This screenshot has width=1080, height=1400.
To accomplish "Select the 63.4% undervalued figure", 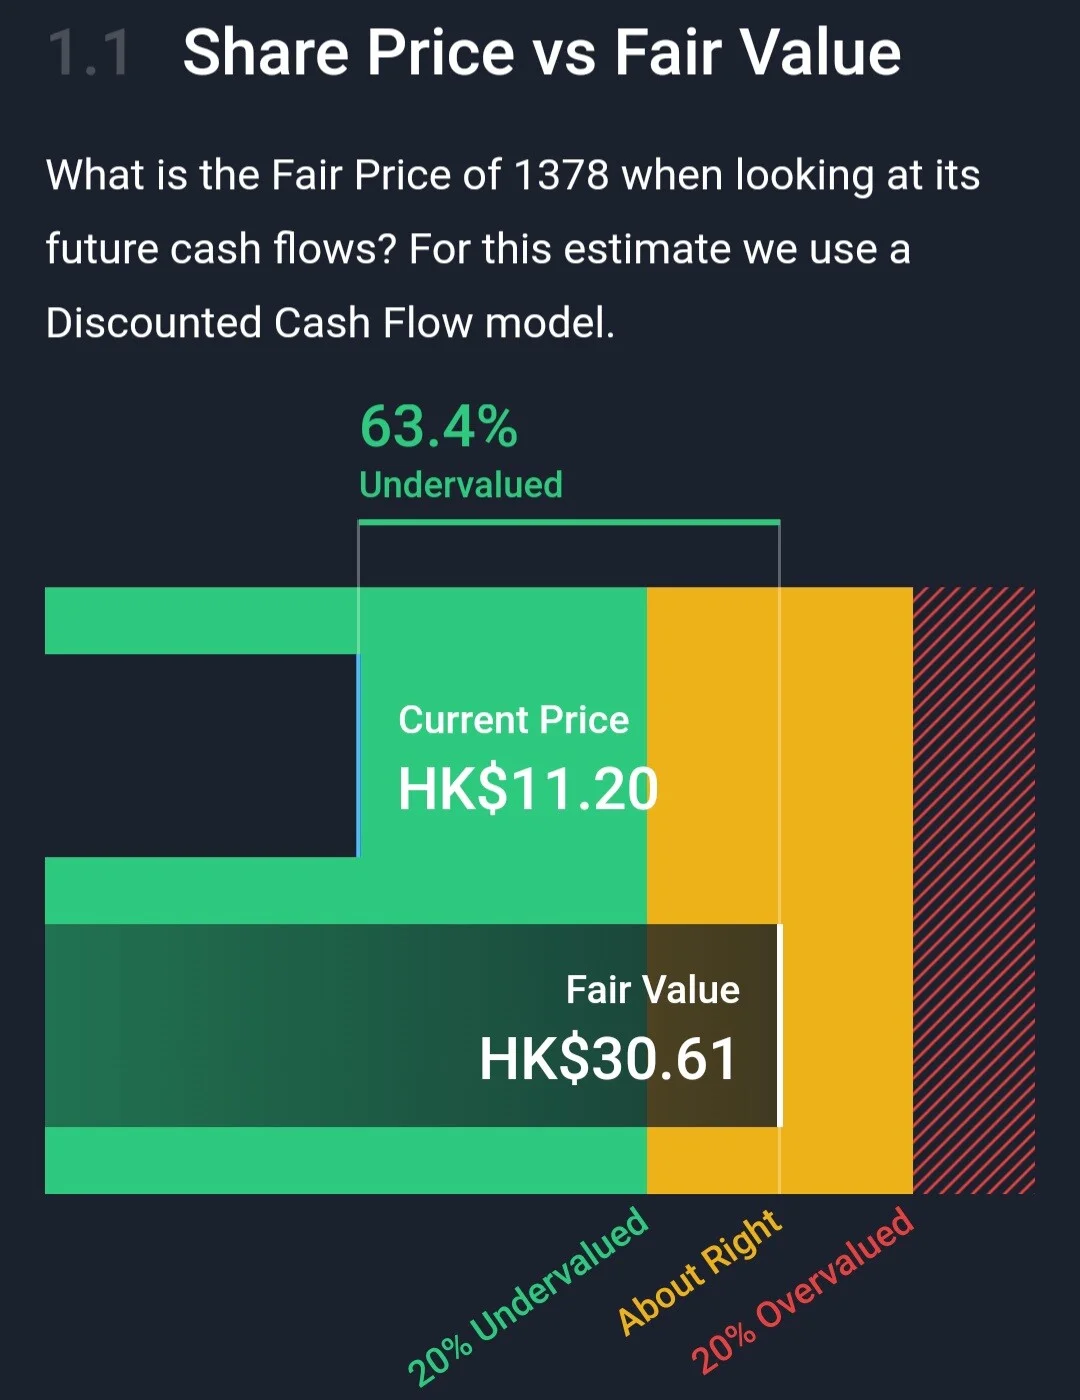I will point(438,427).
